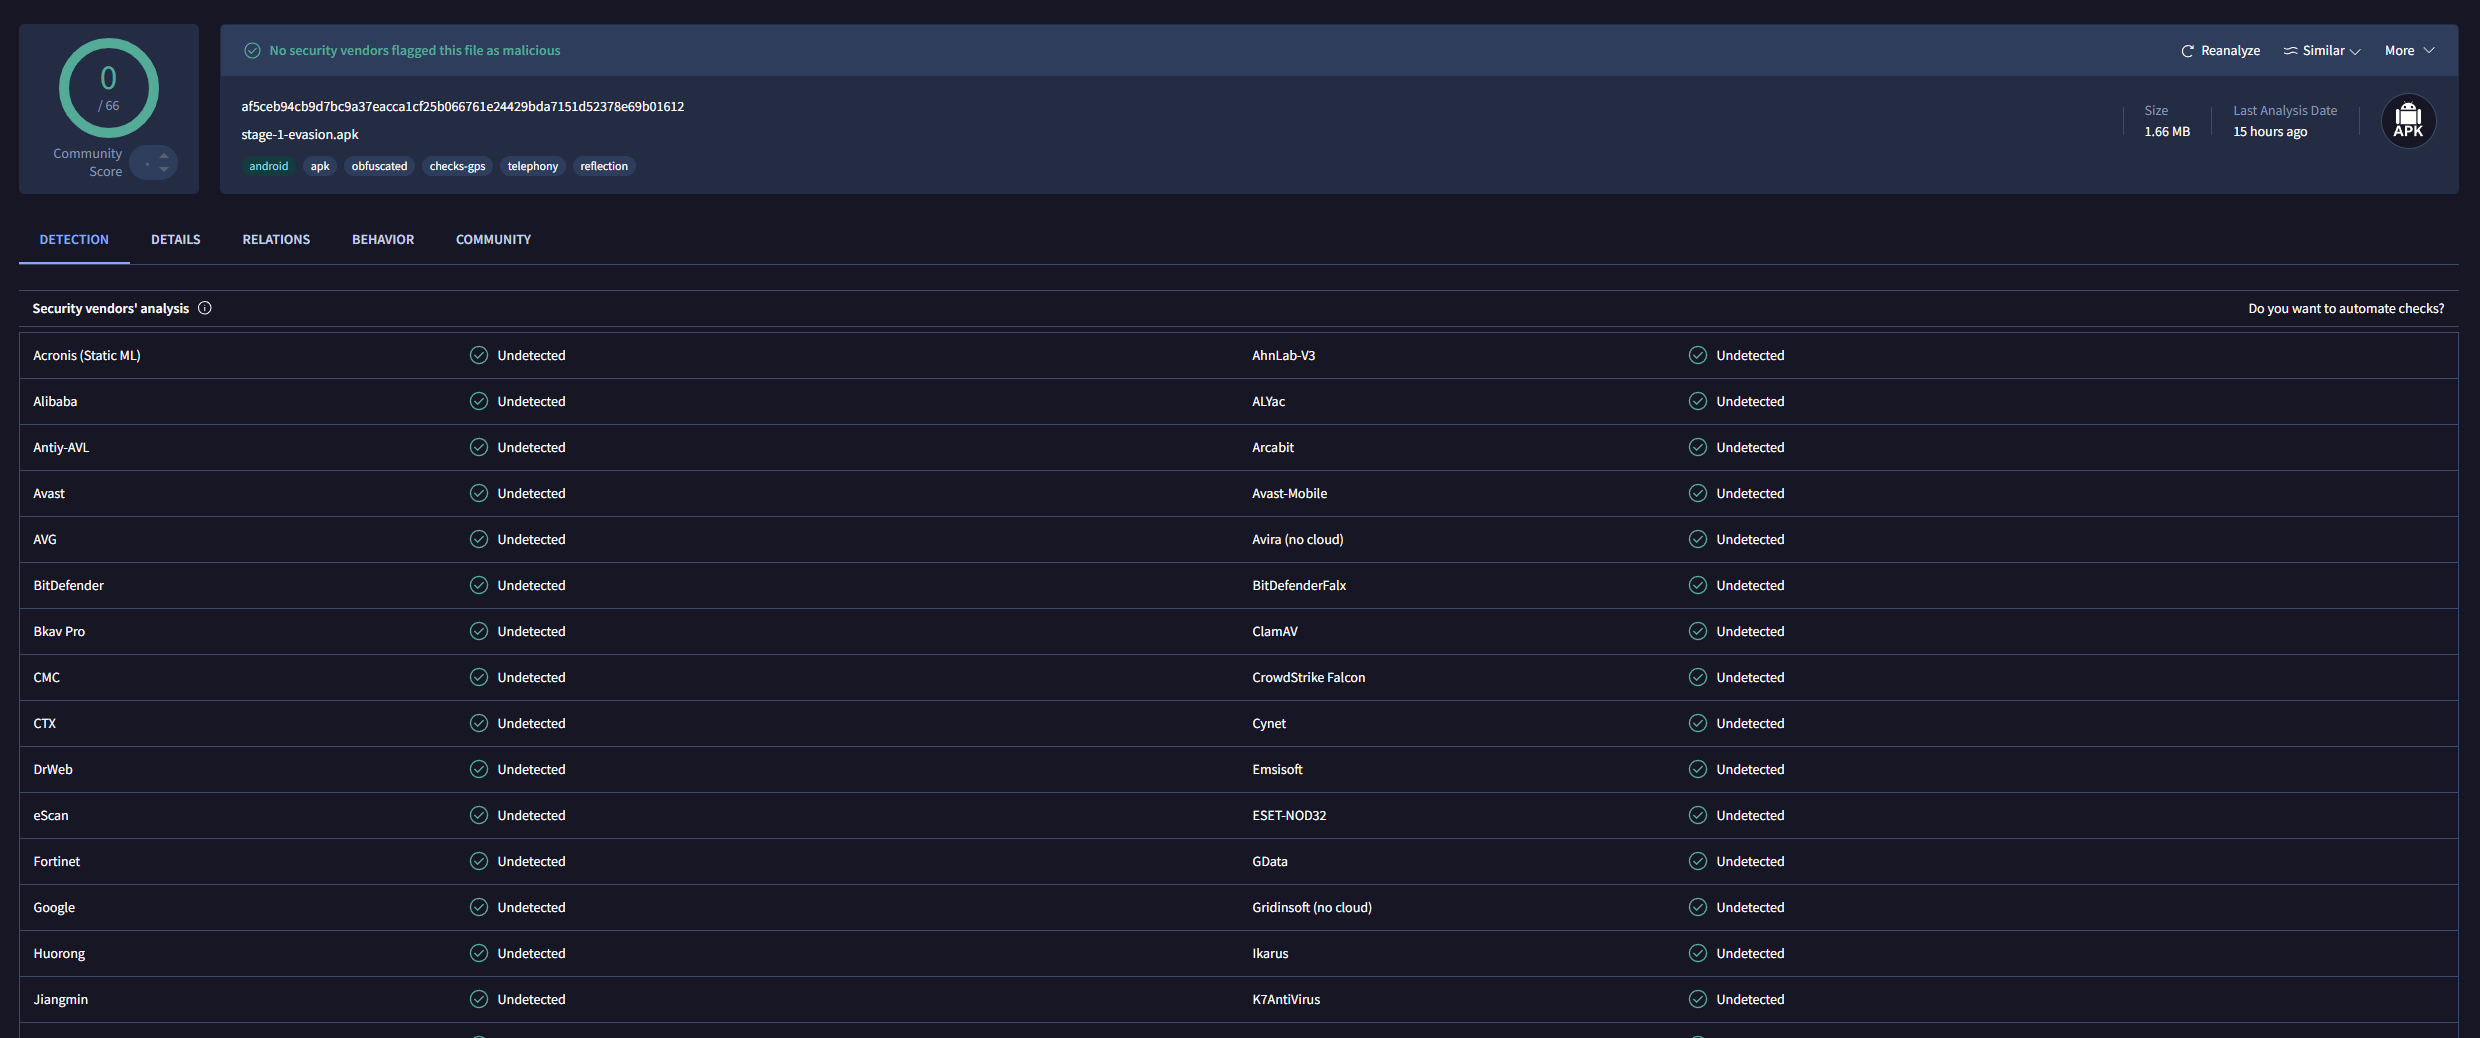Click the check icon in the Alibaba row

(x=479, y=401)
